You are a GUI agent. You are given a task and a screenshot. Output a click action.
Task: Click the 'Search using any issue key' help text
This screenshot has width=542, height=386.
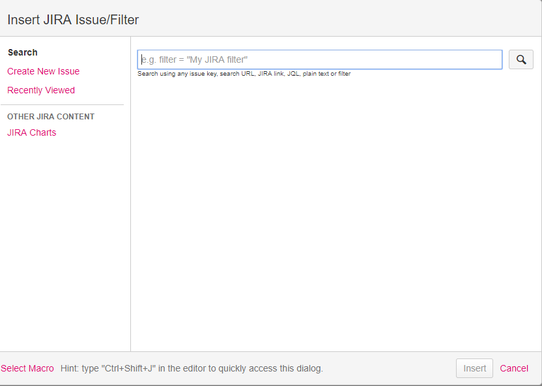coord(244,74)
